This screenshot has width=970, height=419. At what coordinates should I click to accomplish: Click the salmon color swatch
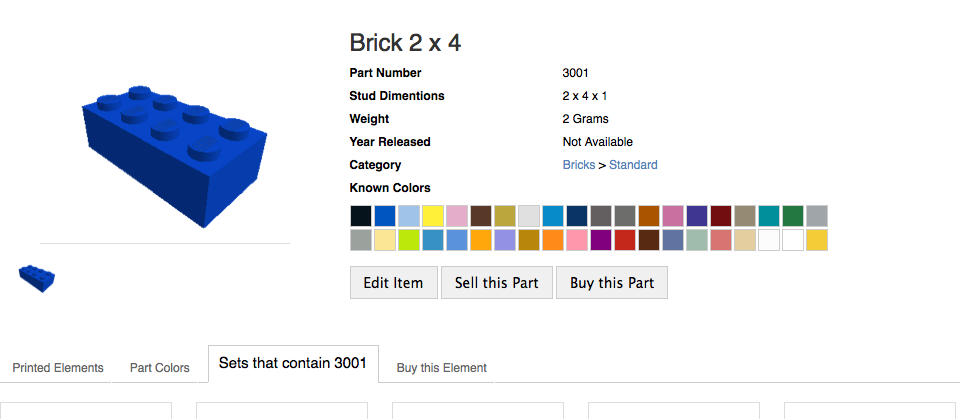(721, 240)
